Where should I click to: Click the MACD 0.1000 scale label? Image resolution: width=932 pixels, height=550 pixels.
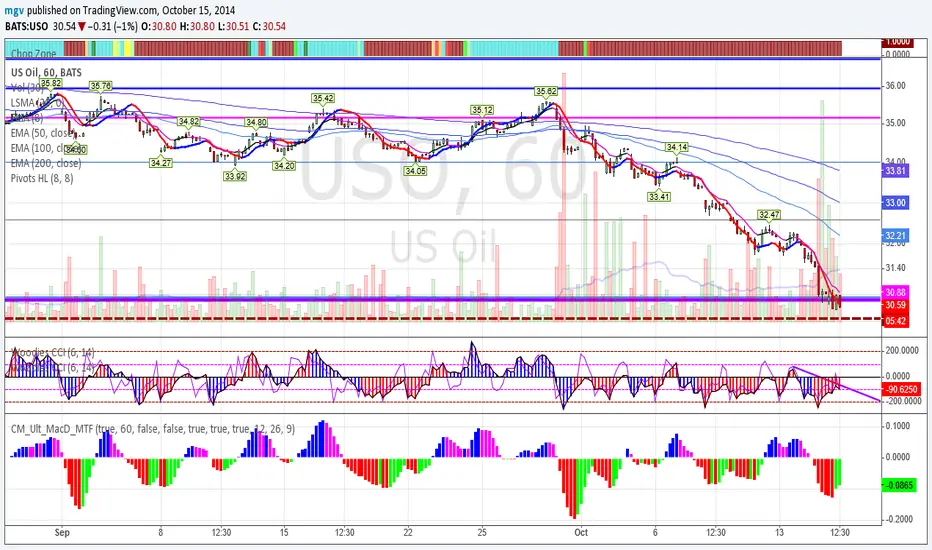pos(898,426)
